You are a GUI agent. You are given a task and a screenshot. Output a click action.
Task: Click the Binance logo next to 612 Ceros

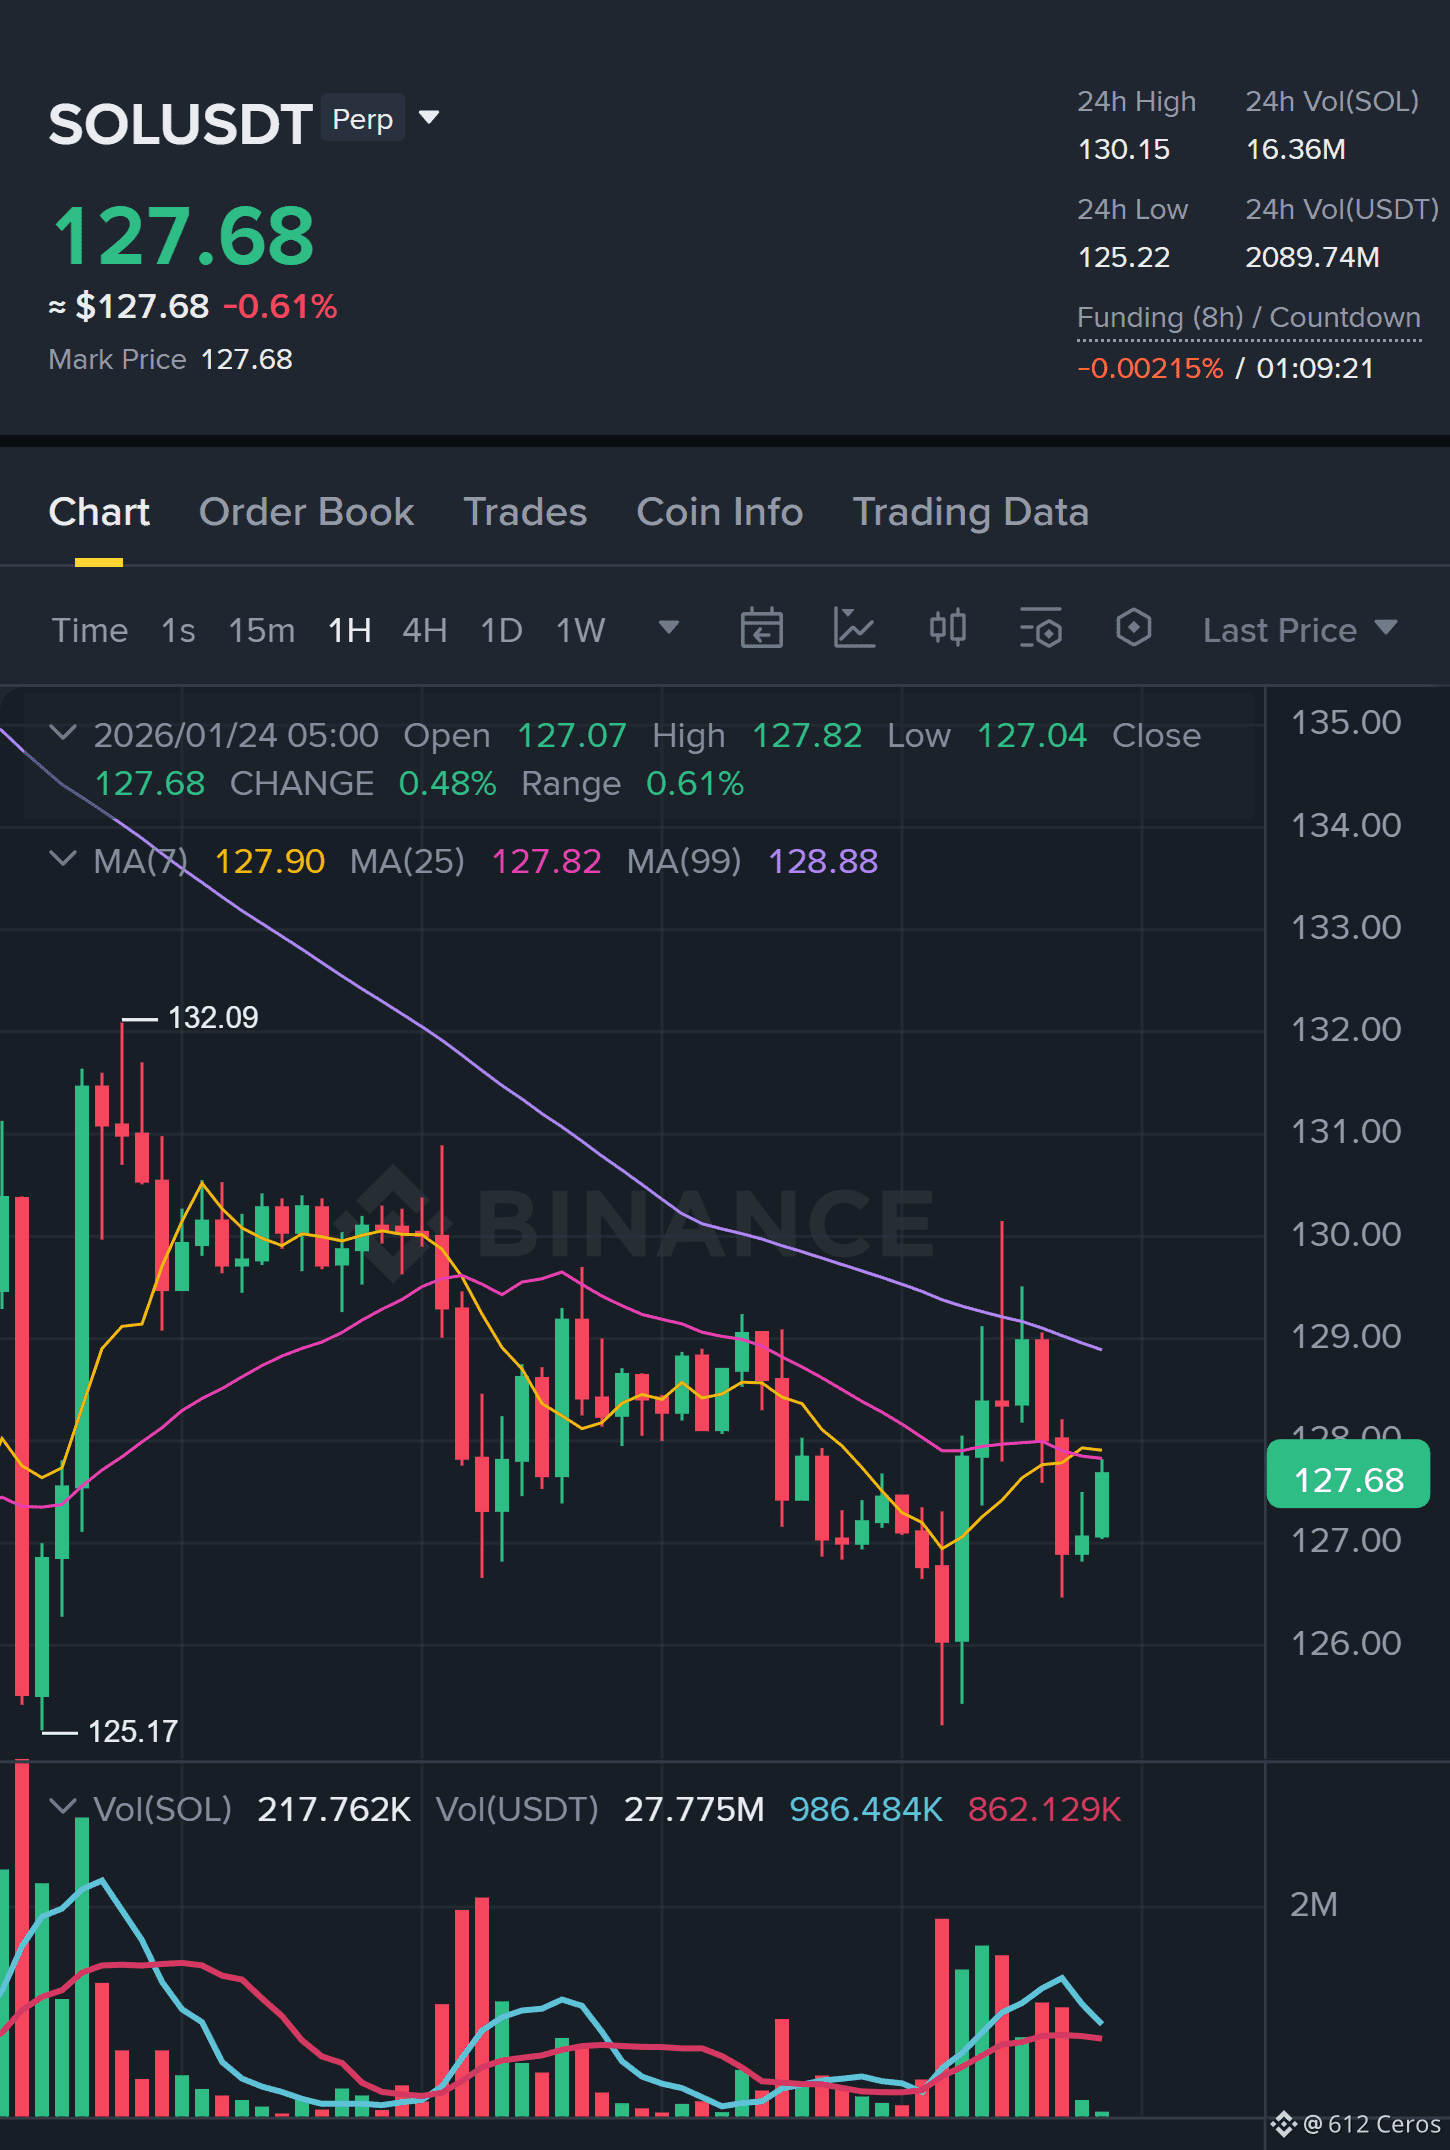pos(1283,2124)
